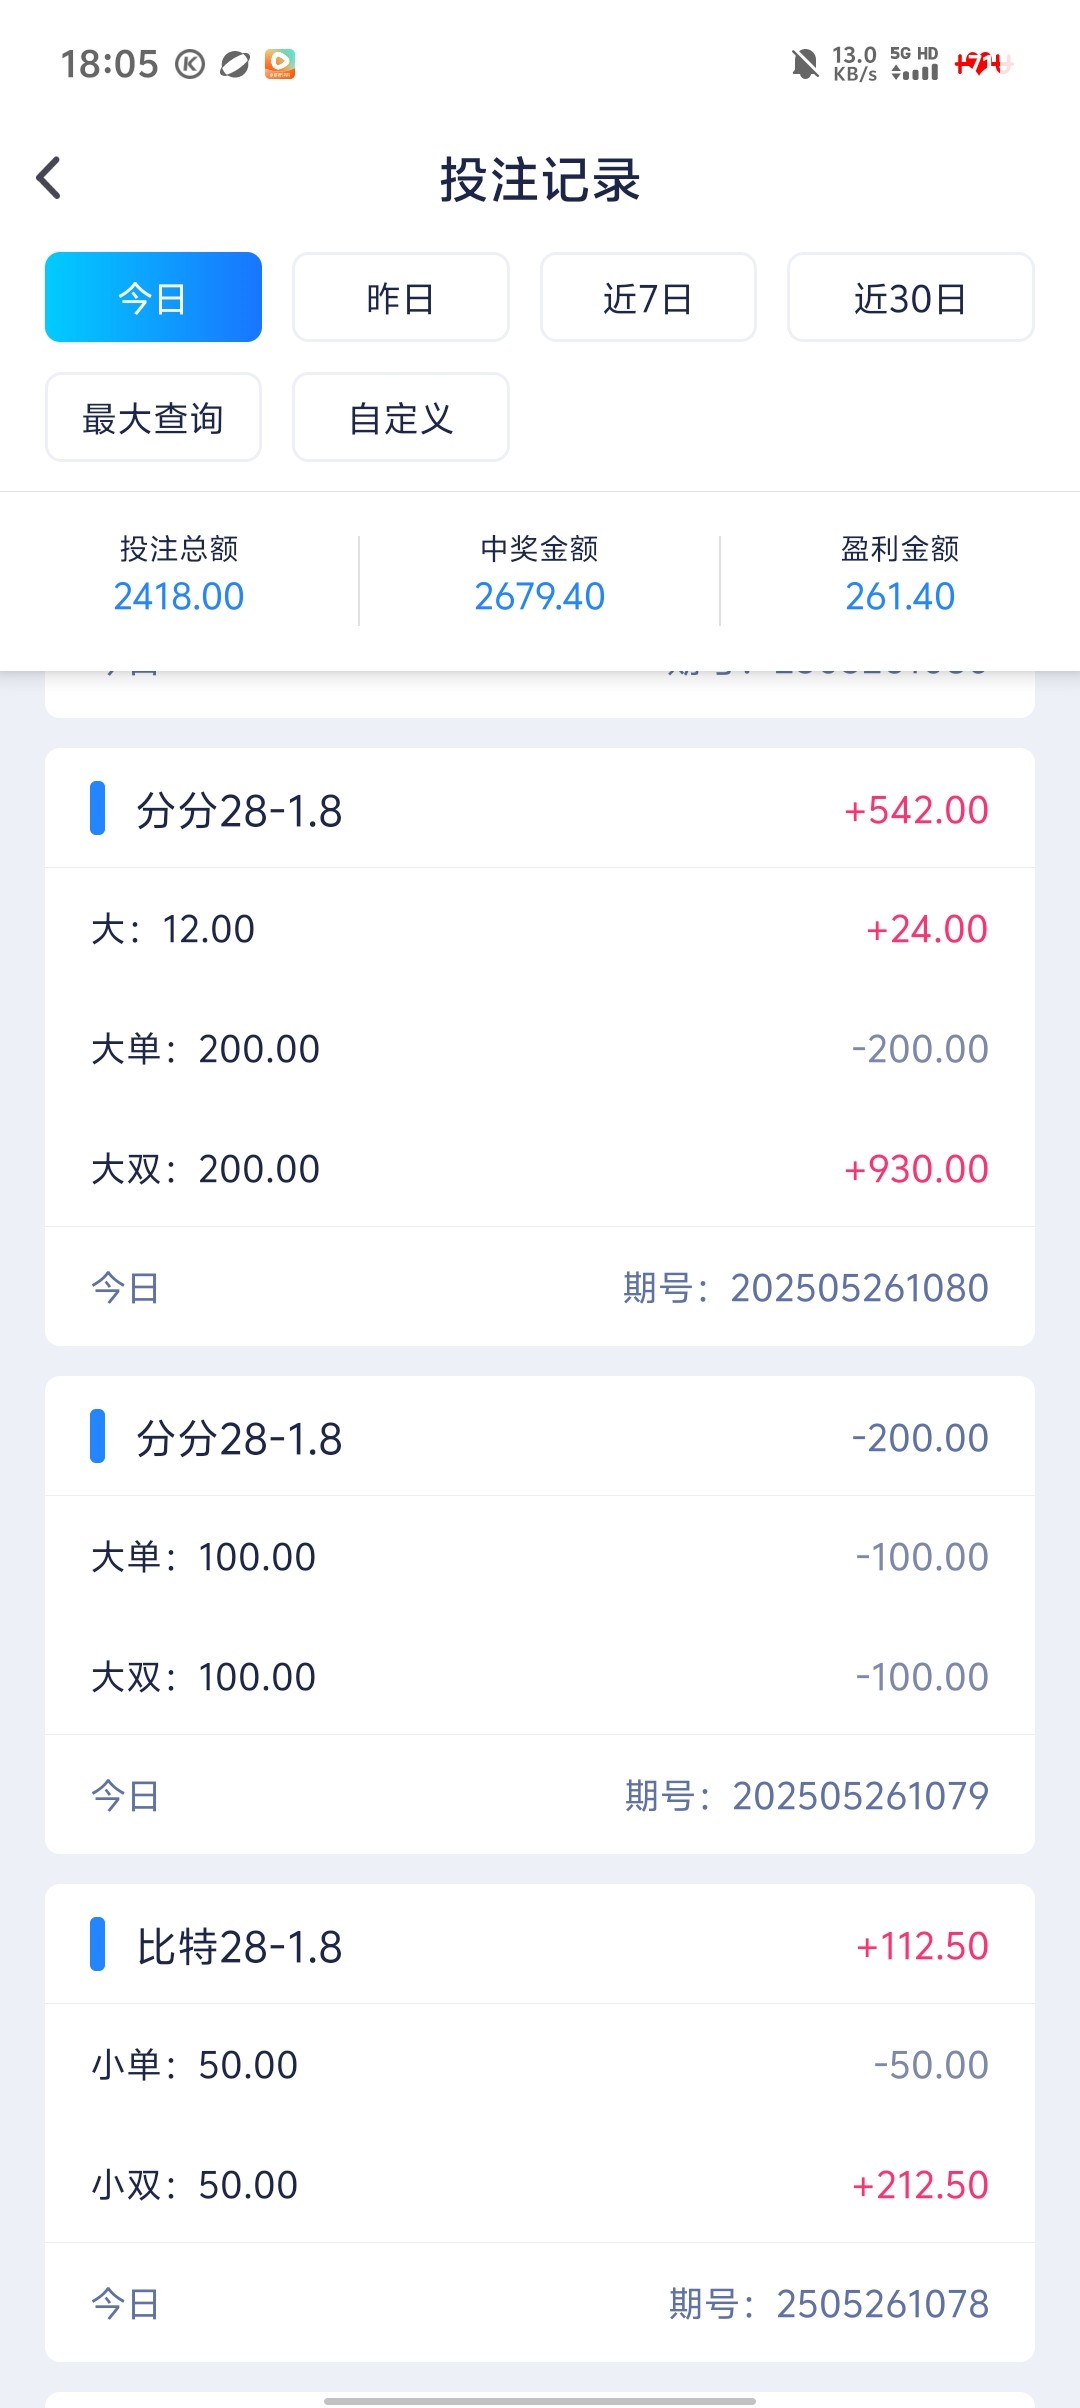Tap the red battery charging icon
This screenshot has height=2408, width=1080.
(983, 64)
